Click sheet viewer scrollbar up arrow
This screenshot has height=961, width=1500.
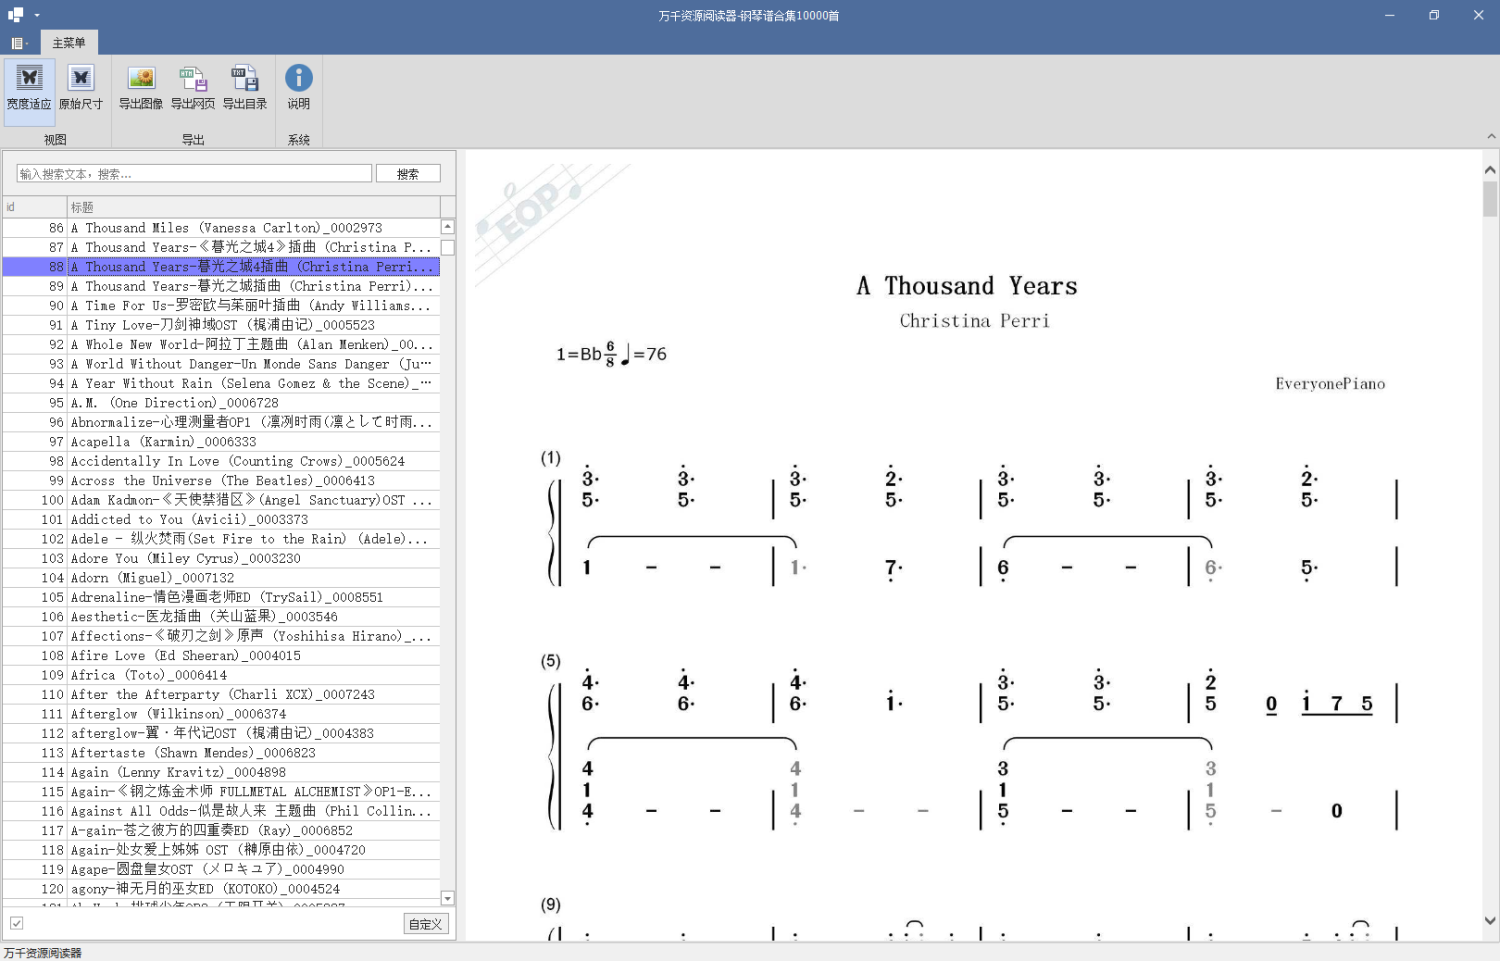tap(1490, 170)
